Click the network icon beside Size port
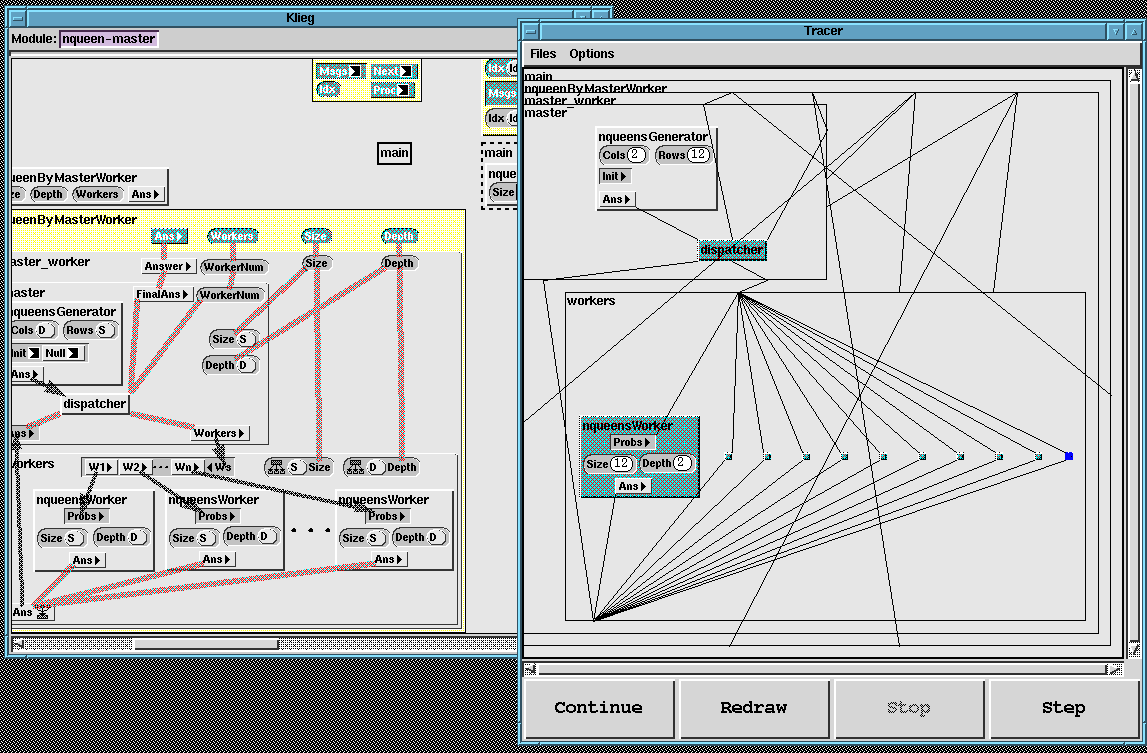 tap(278, 467)
